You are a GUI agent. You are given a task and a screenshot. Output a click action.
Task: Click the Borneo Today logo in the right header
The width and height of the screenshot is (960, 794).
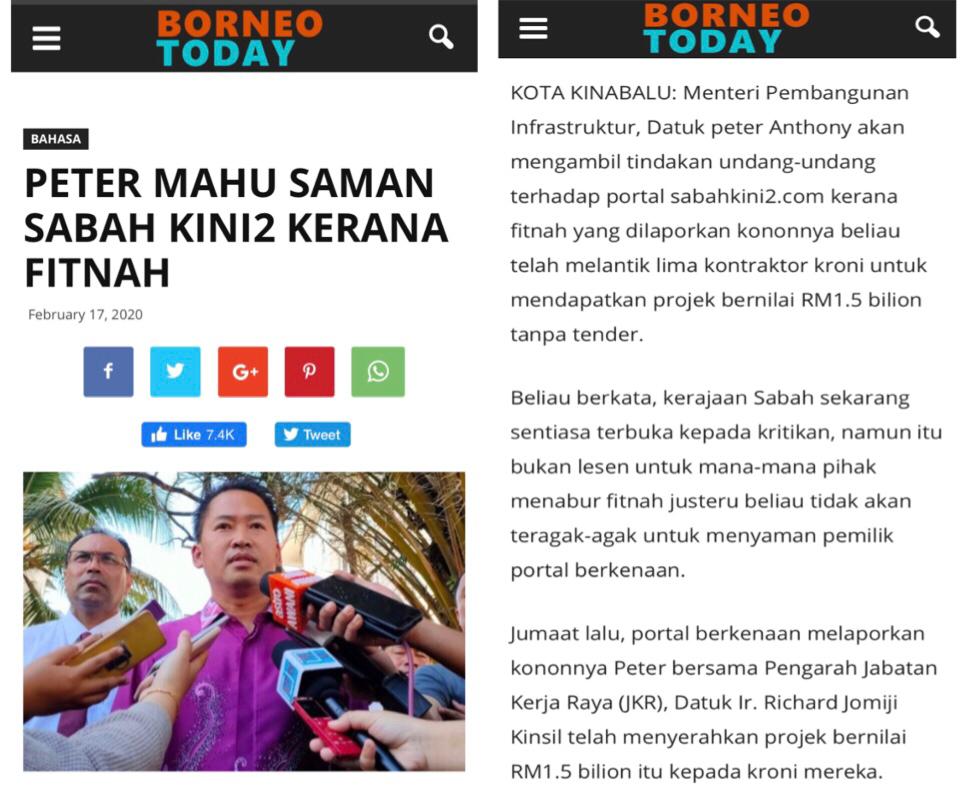coord(726,28)
